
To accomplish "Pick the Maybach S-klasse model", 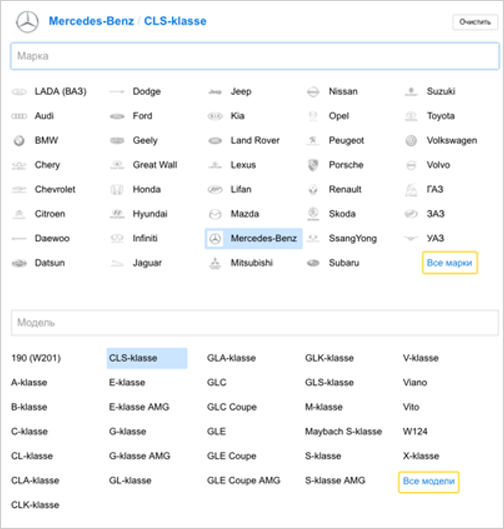I will click(343, 431).
